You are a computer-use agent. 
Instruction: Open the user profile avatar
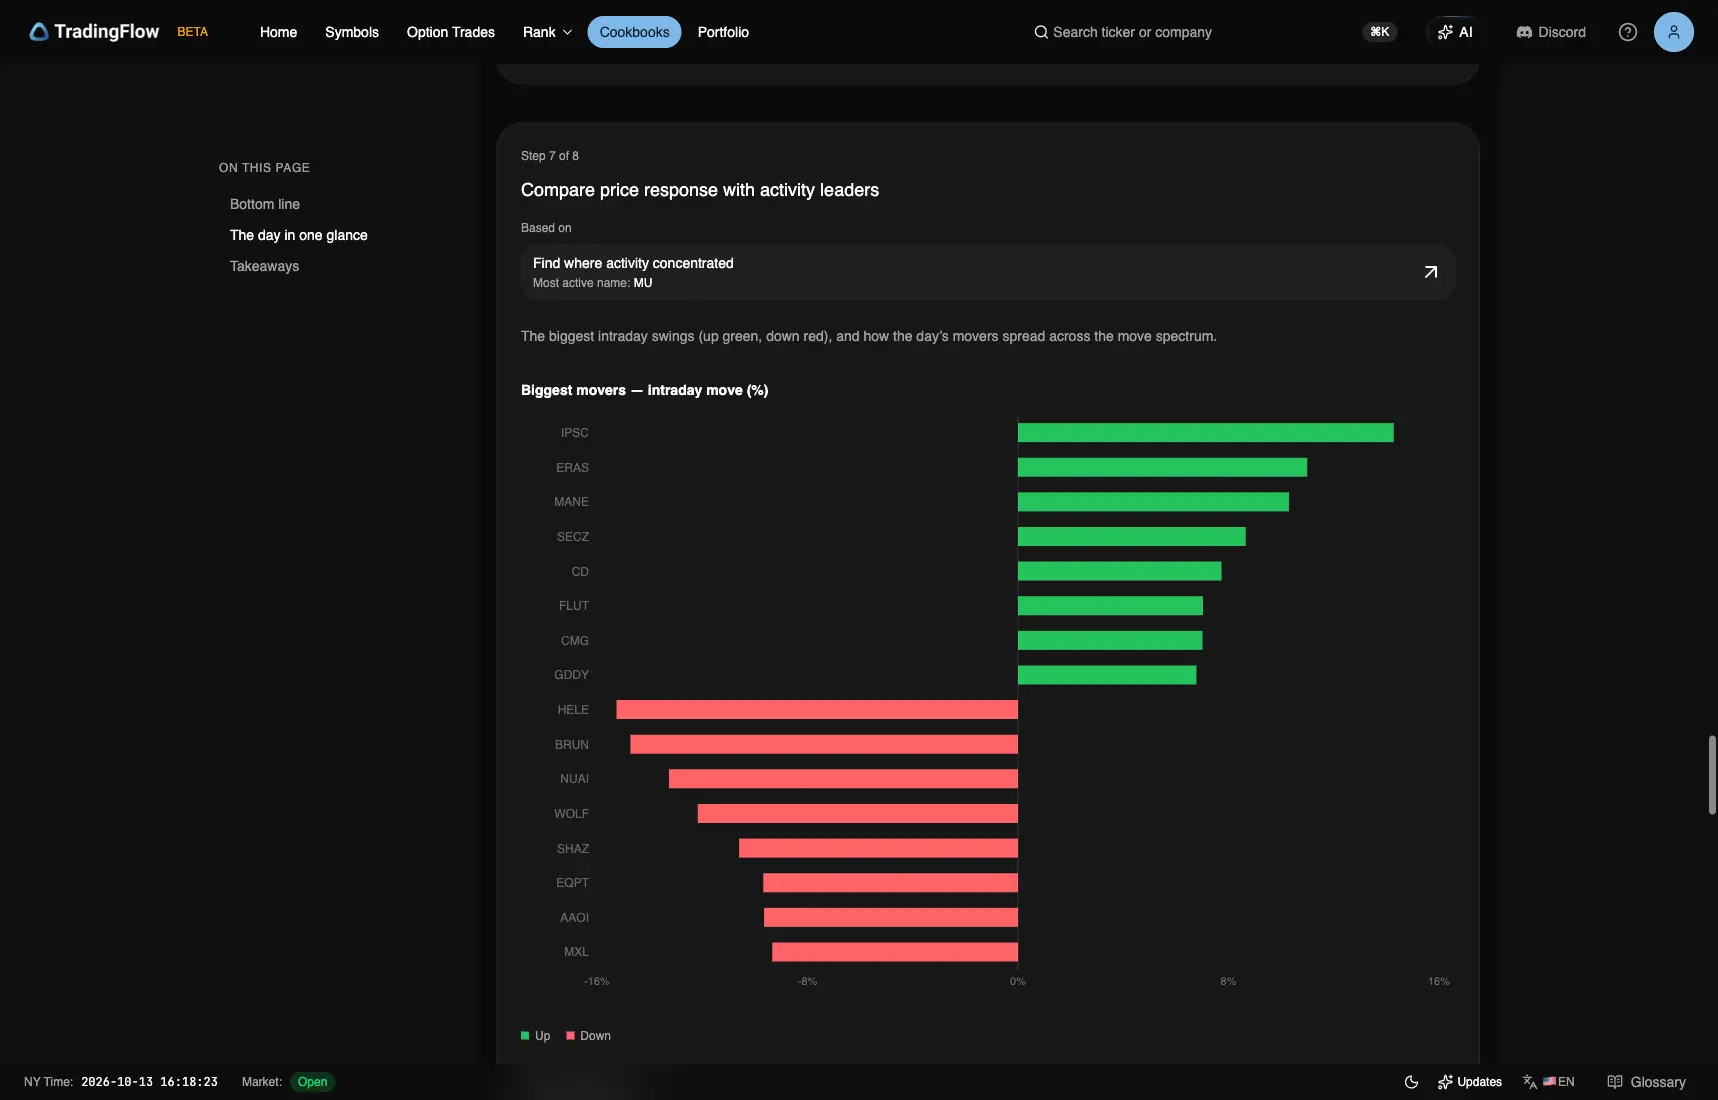(x=1674, y=32)
